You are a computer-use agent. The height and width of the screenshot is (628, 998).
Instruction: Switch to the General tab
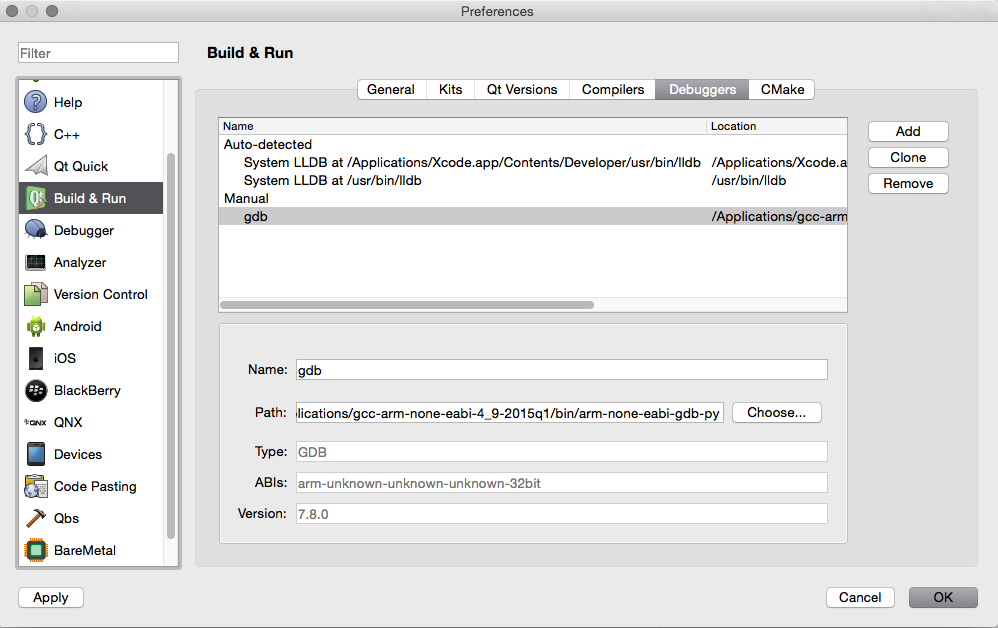click(391, 90)
